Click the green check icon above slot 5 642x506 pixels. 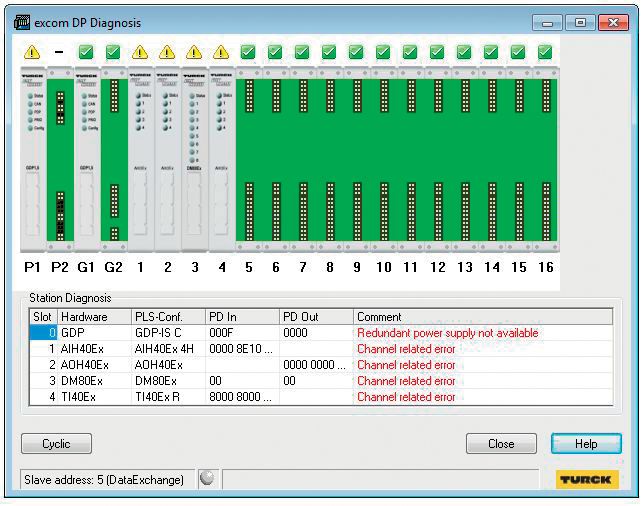click(x=248, y=52)
